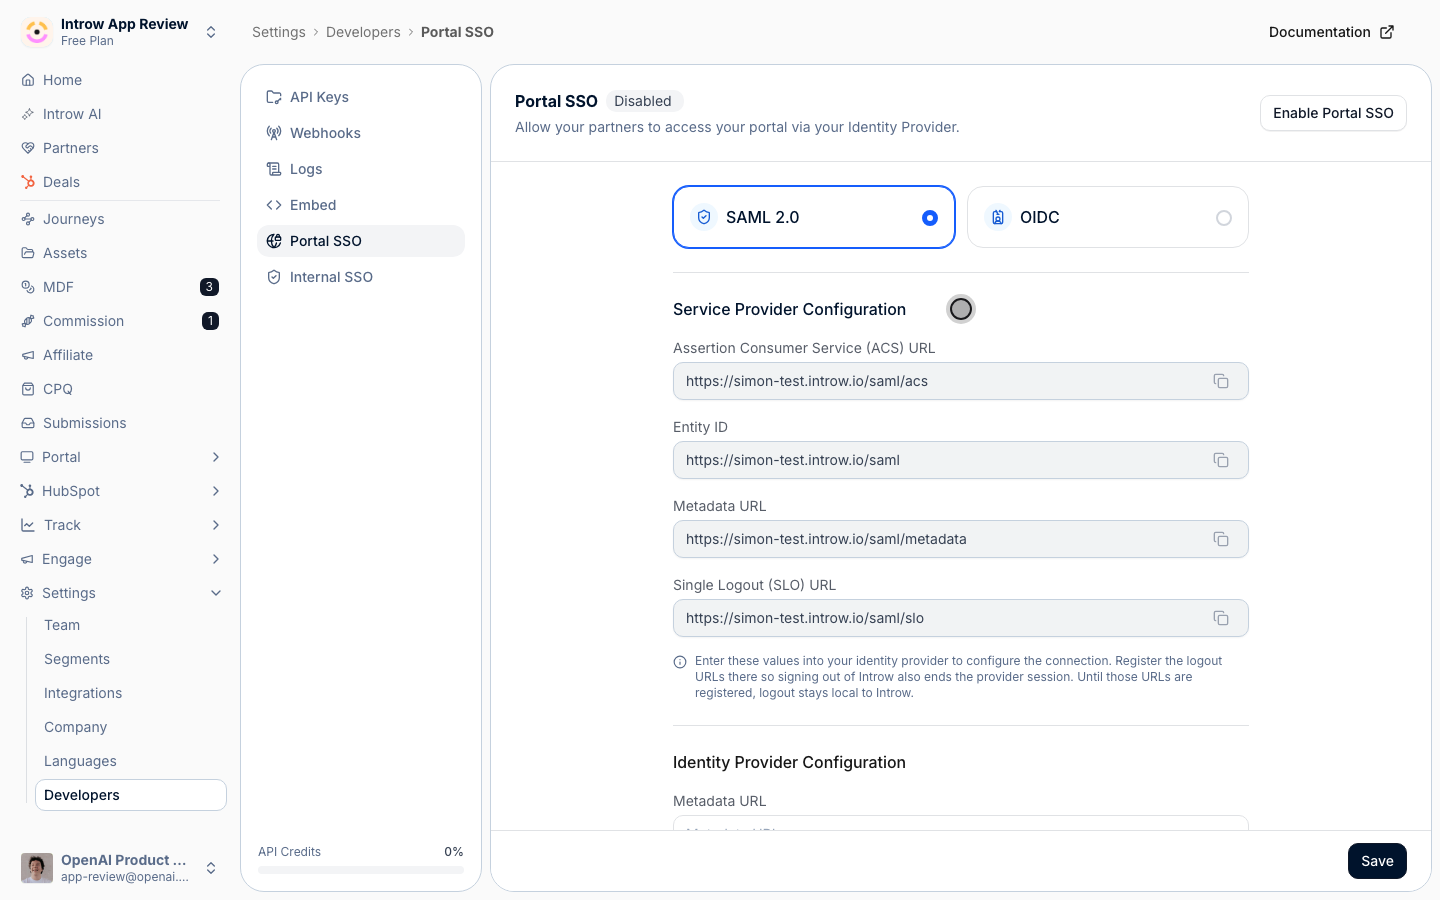The image size is (1440, 900).
Task: Click the MDF coins icon
Action: tap(28, 287)
